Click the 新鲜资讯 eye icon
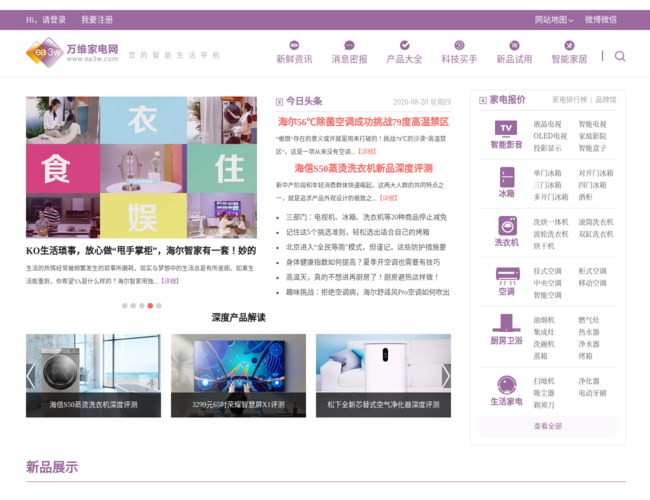The image size is (650, 500). pyautogui.click(x=294, y=45)
